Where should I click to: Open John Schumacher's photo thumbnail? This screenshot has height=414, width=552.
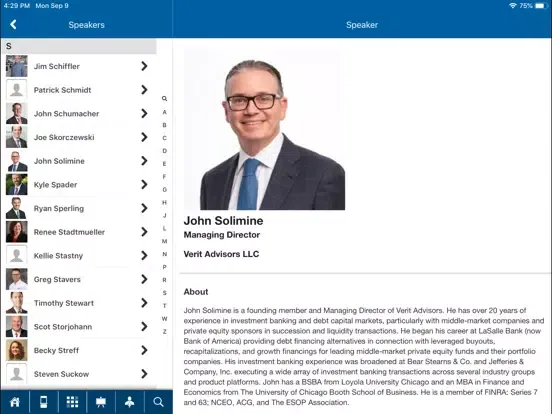(x=17, y=113)
